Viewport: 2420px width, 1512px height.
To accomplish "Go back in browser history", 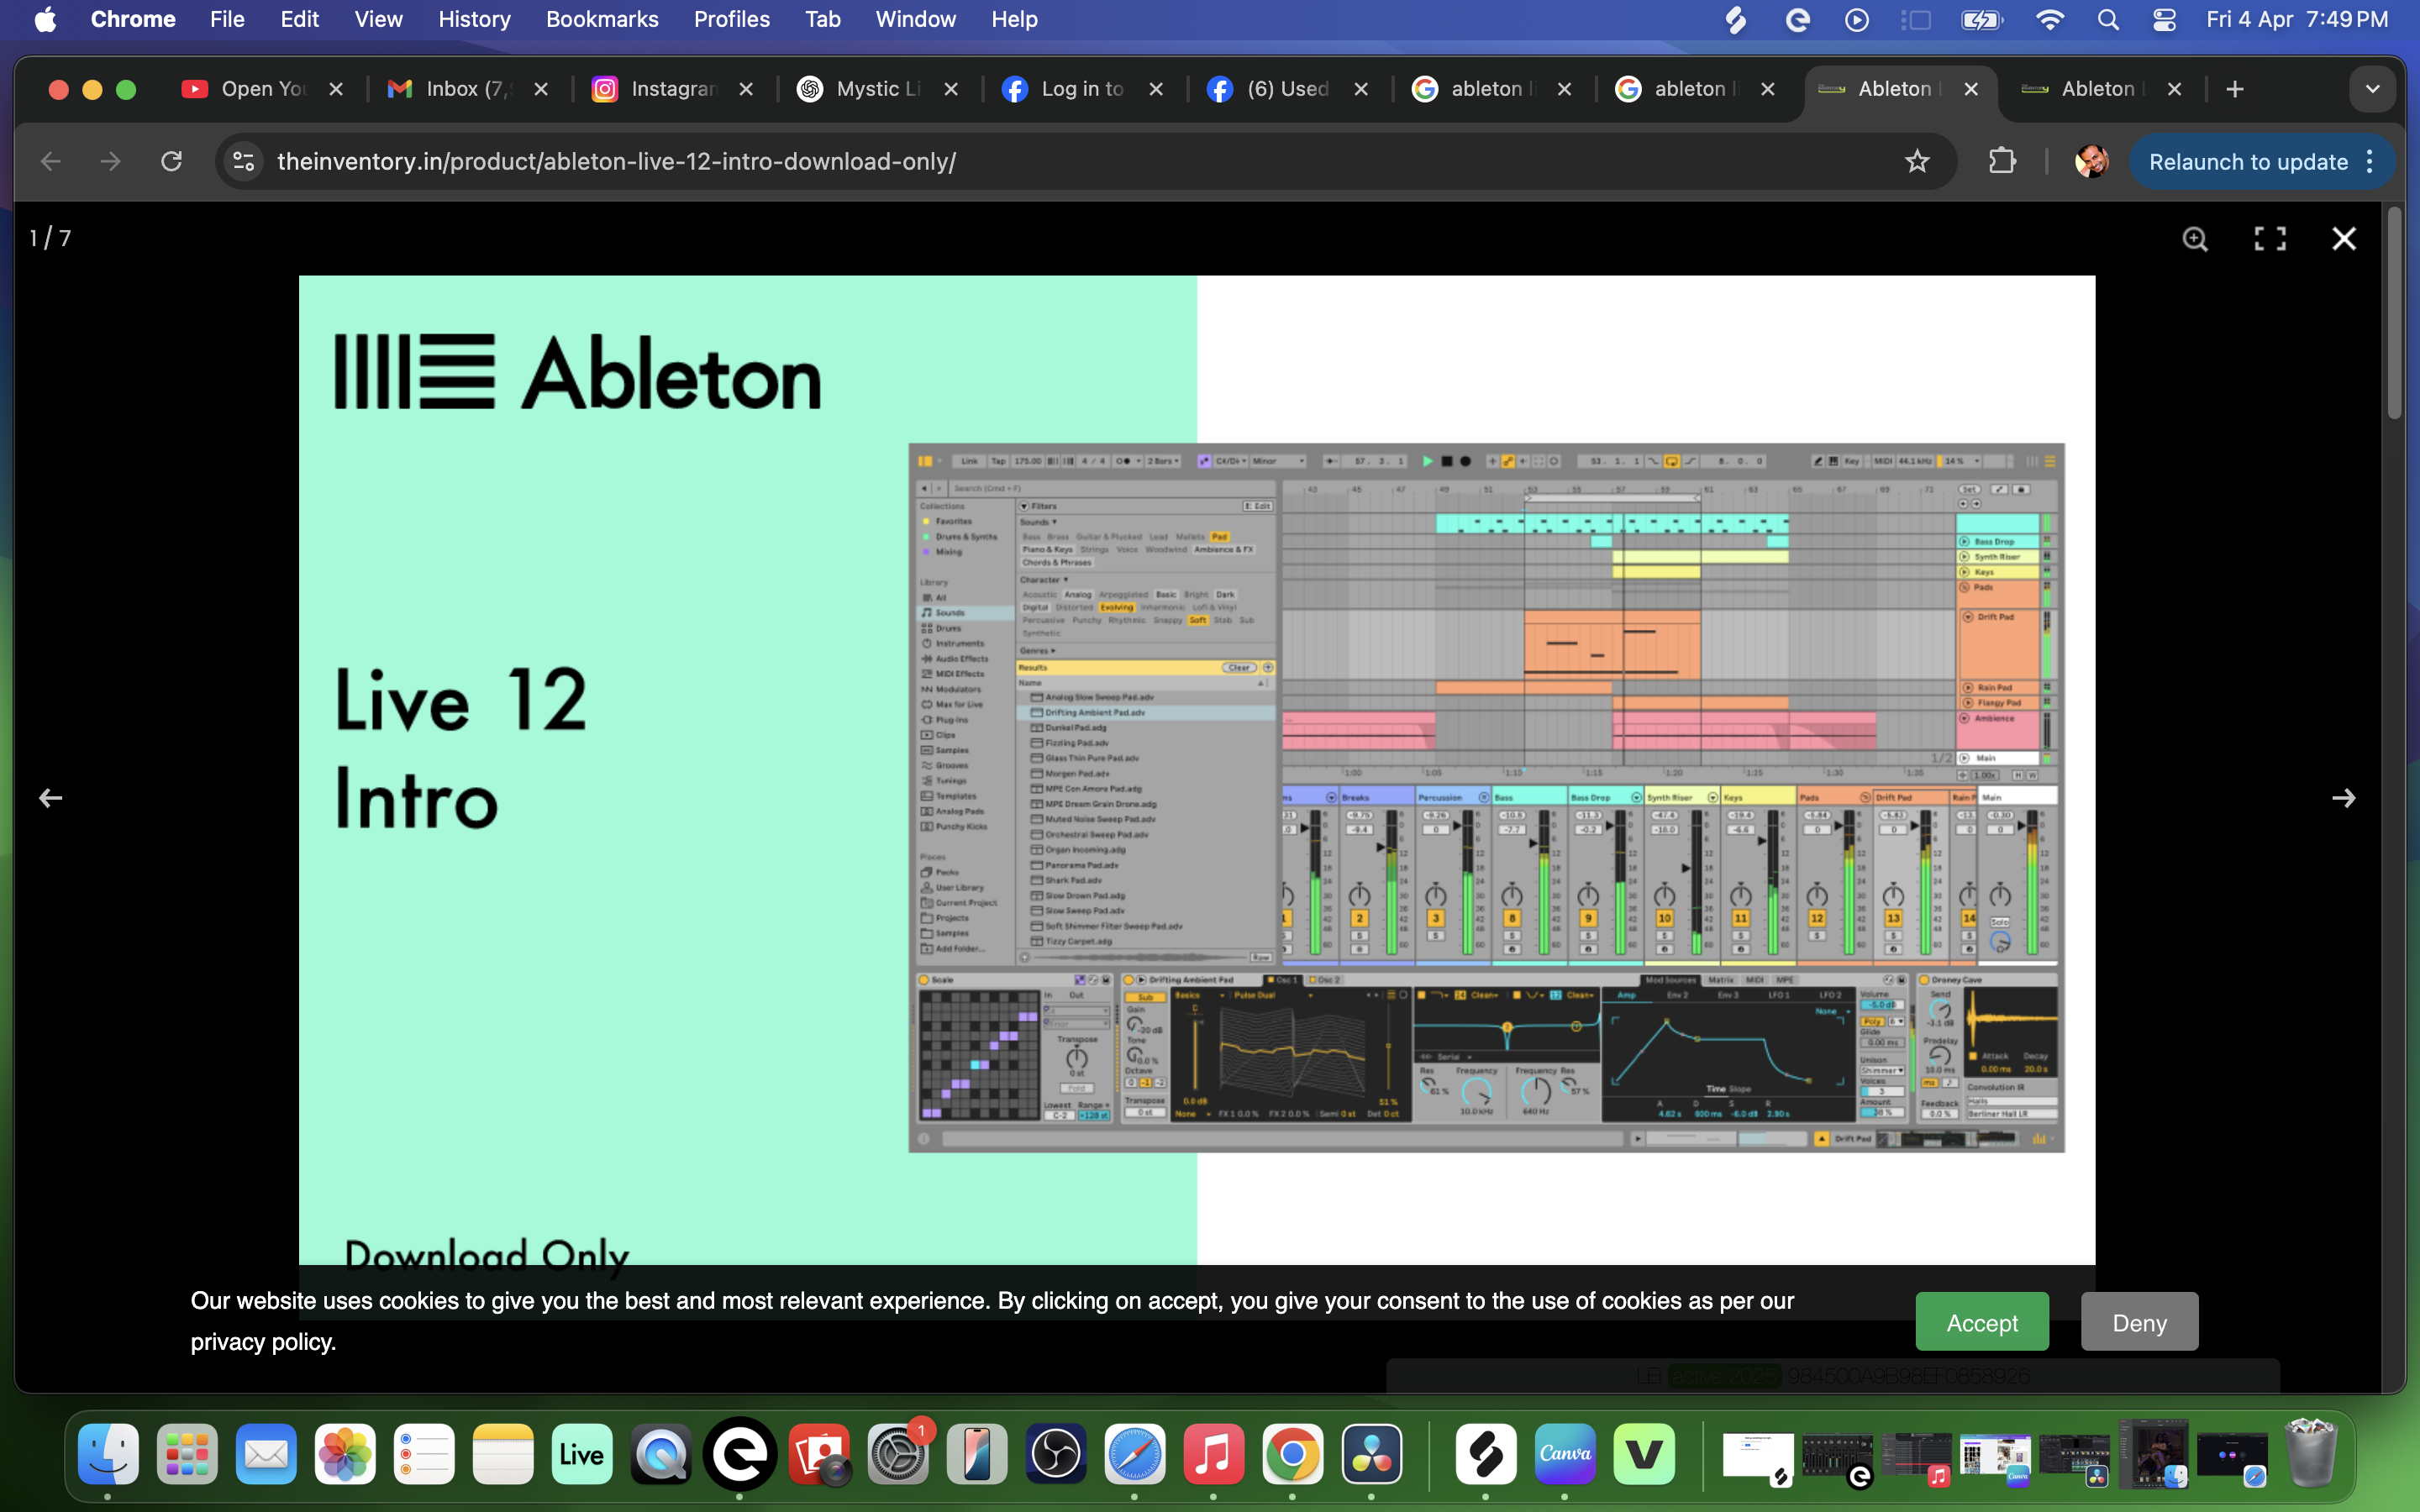I will click(x=51, y=162).
